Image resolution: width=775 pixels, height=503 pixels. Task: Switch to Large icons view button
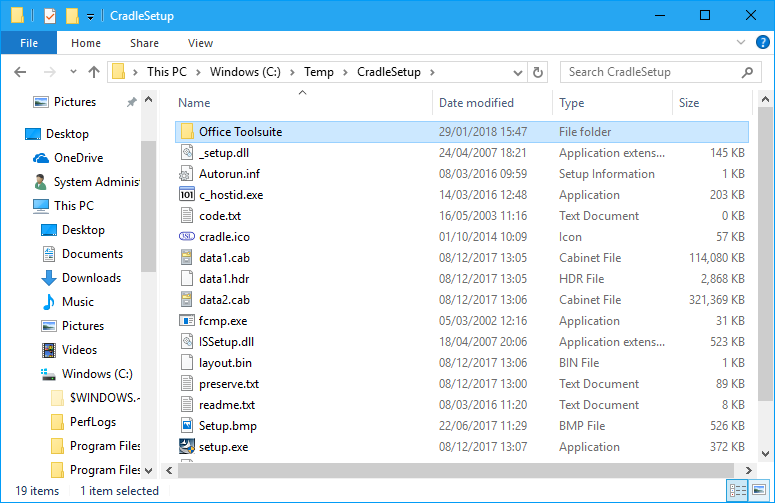pyautogui.click(x=759, y=490)
